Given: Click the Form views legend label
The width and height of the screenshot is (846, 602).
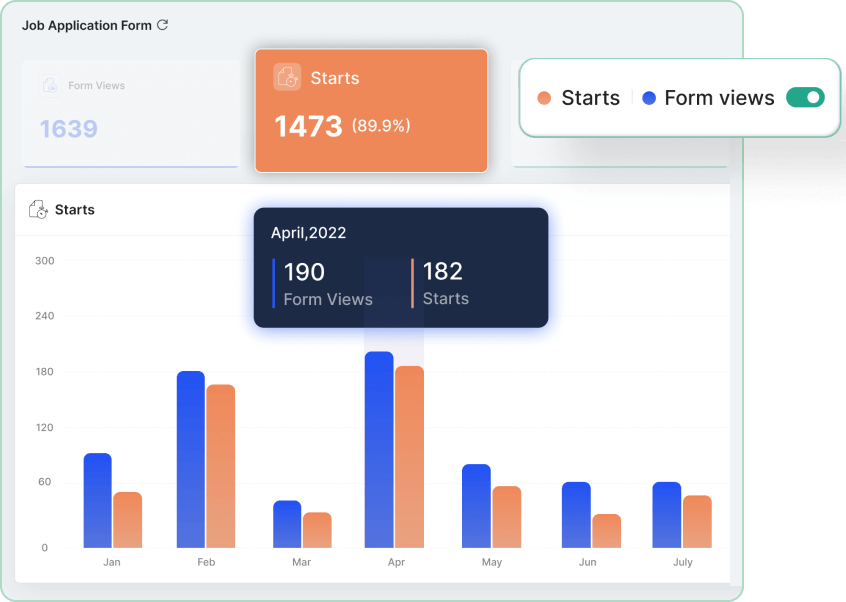Looking at the screenshot, I should [x=719, y=98].
